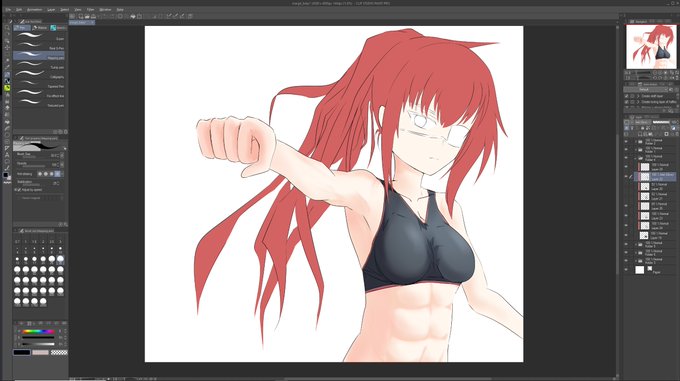Open the Filter menu
The image size is (680, 381).
[x=90, y=9]
